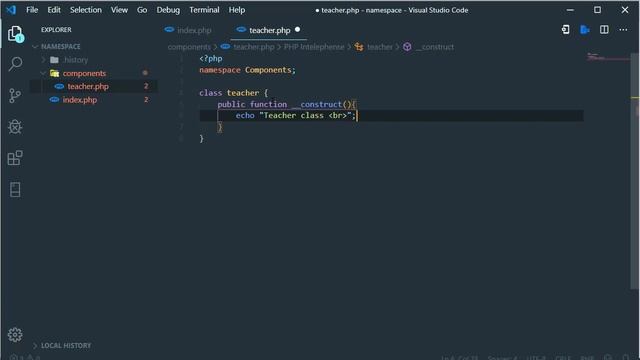Click the PHP icon beside teacher.php in explorer
This screenshot has width=640, height=360.
point(59,87)
